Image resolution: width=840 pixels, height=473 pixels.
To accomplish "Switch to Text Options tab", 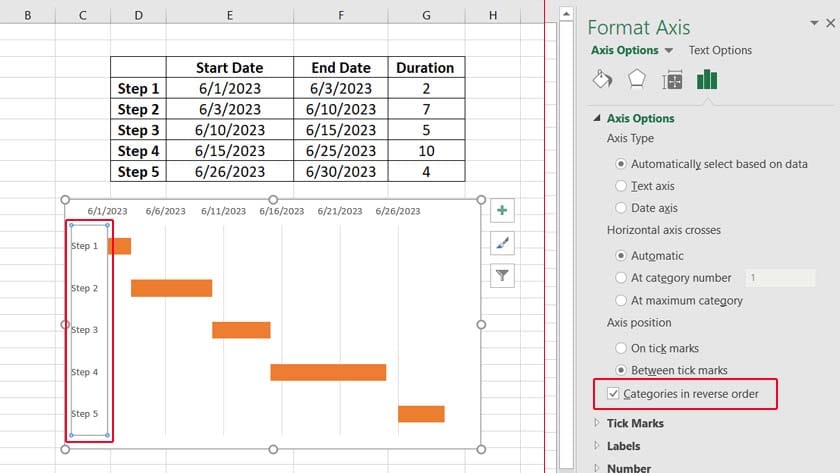I will (720, 50).
